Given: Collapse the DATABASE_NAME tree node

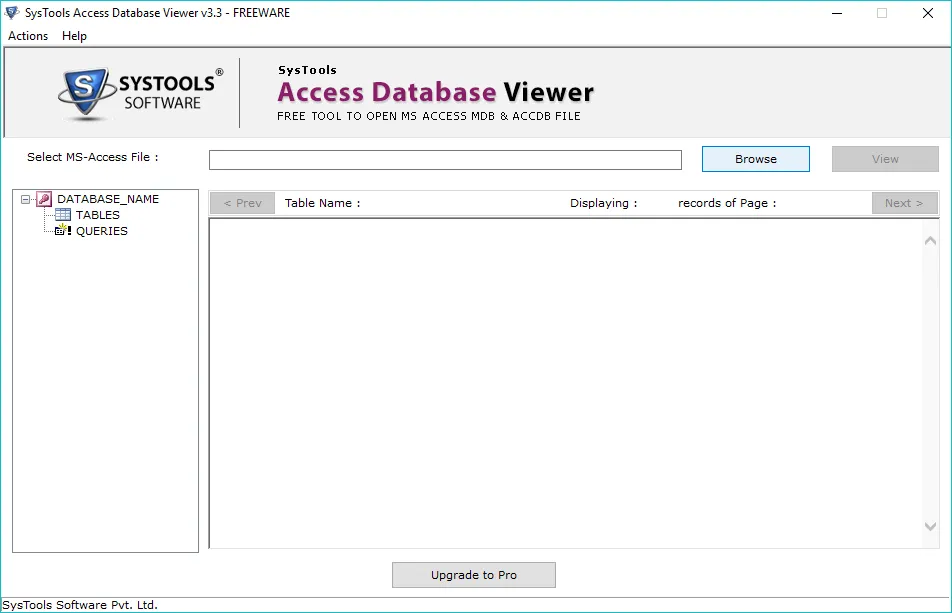Looking at the screenshot, I should 26,199.
